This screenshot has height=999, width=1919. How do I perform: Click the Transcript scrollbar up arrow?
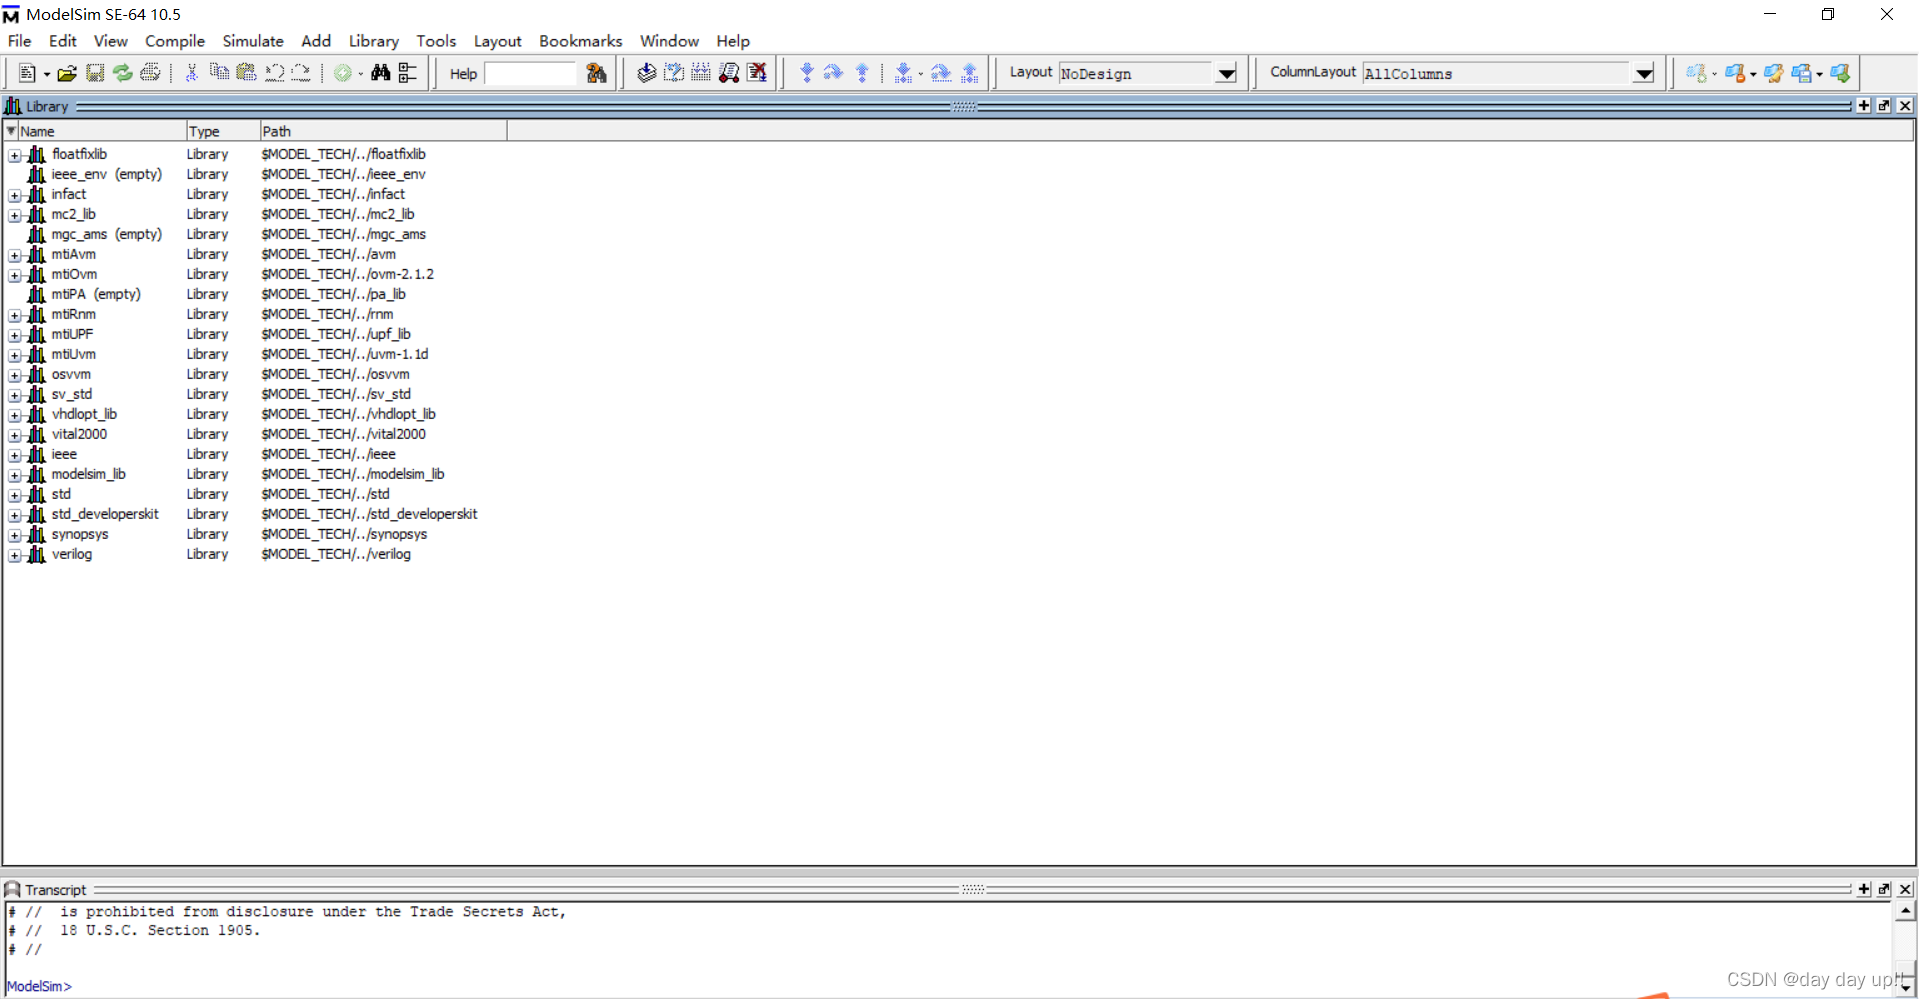(1905, 911)
